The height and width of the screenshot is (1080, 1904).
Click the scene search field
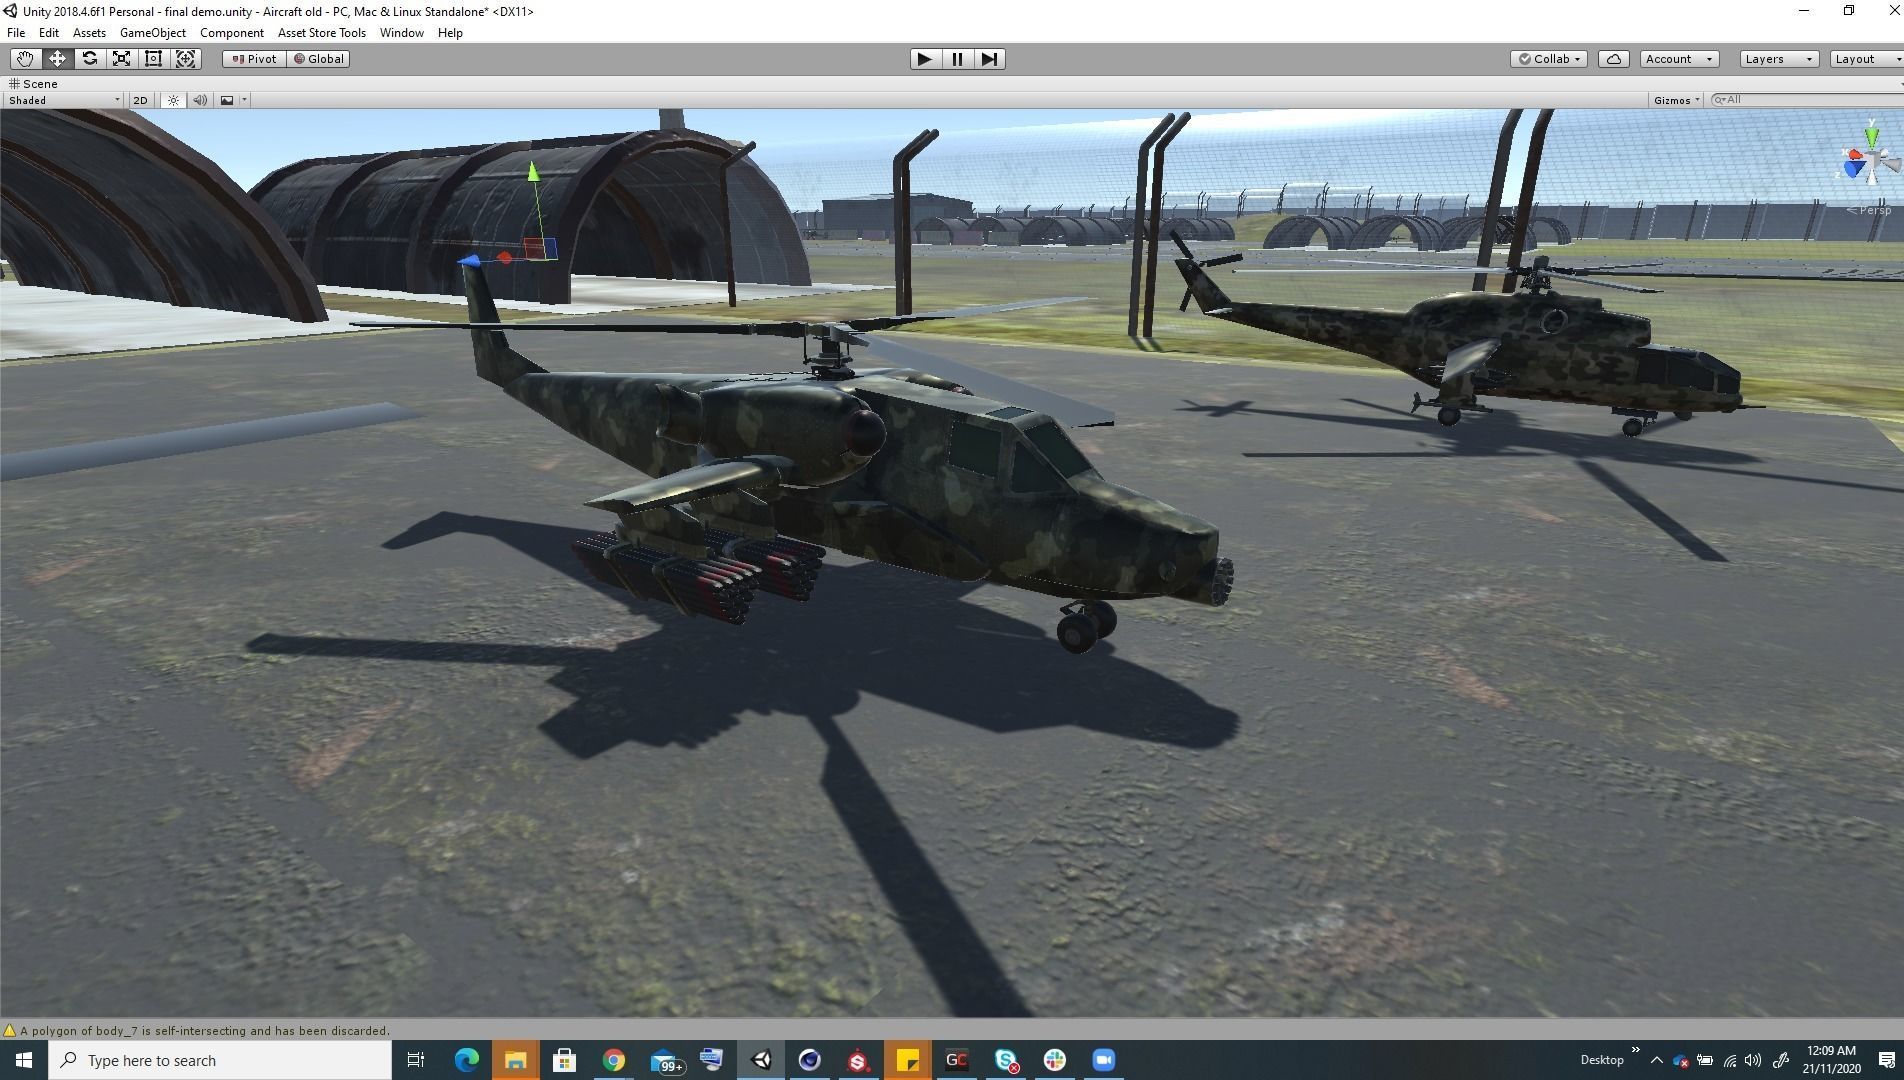[1808, 100]
